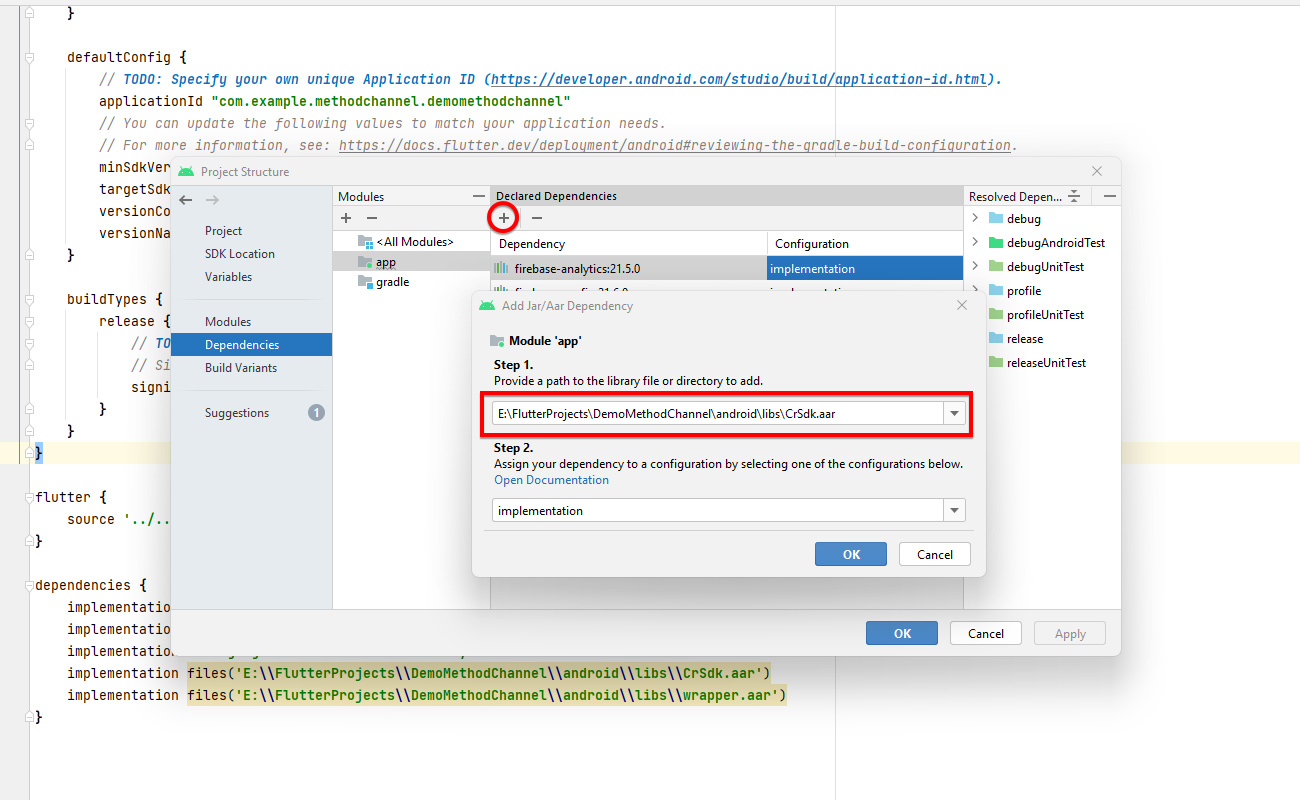Open the Suggestions section
Viewport: 1300px width, 800px height.
click(237, 413)
